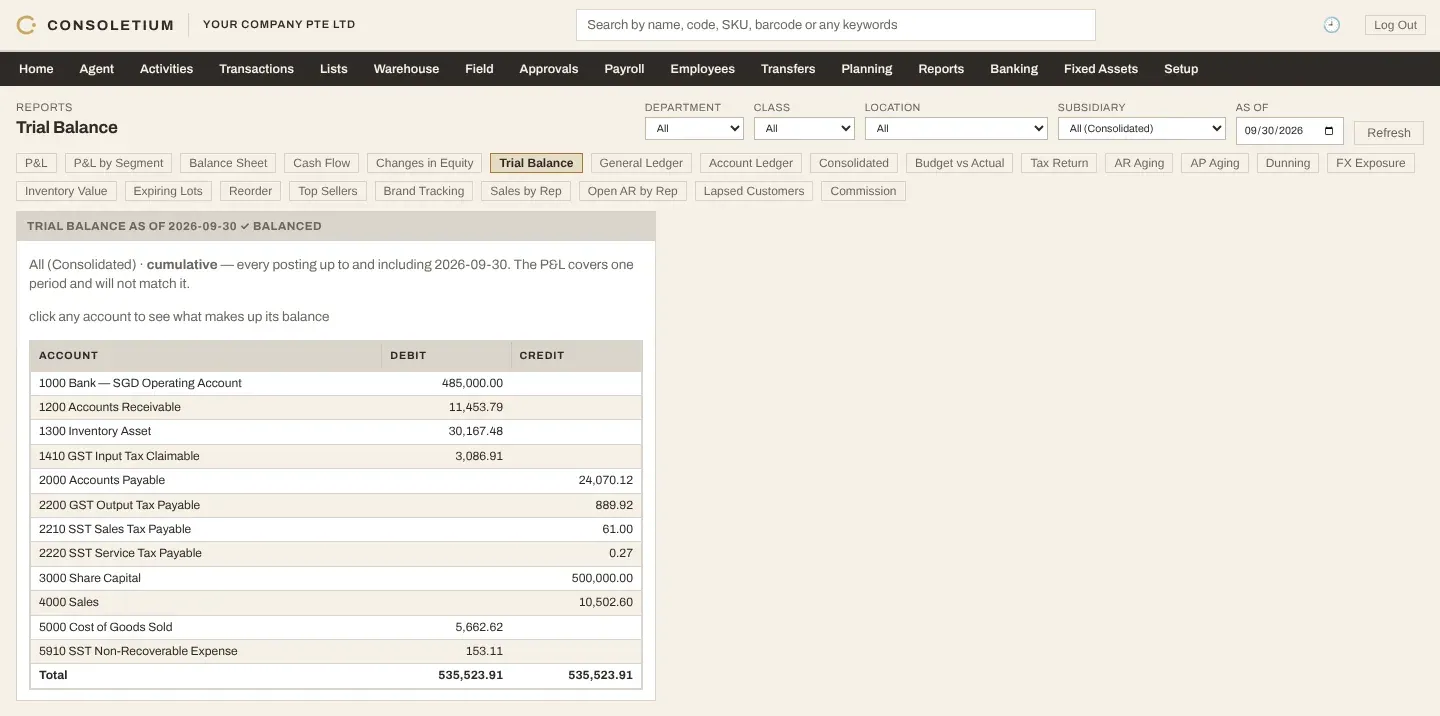Open the Home menu
The height and width of the screenshot is (716, 1440).
(x=36, y=69)
